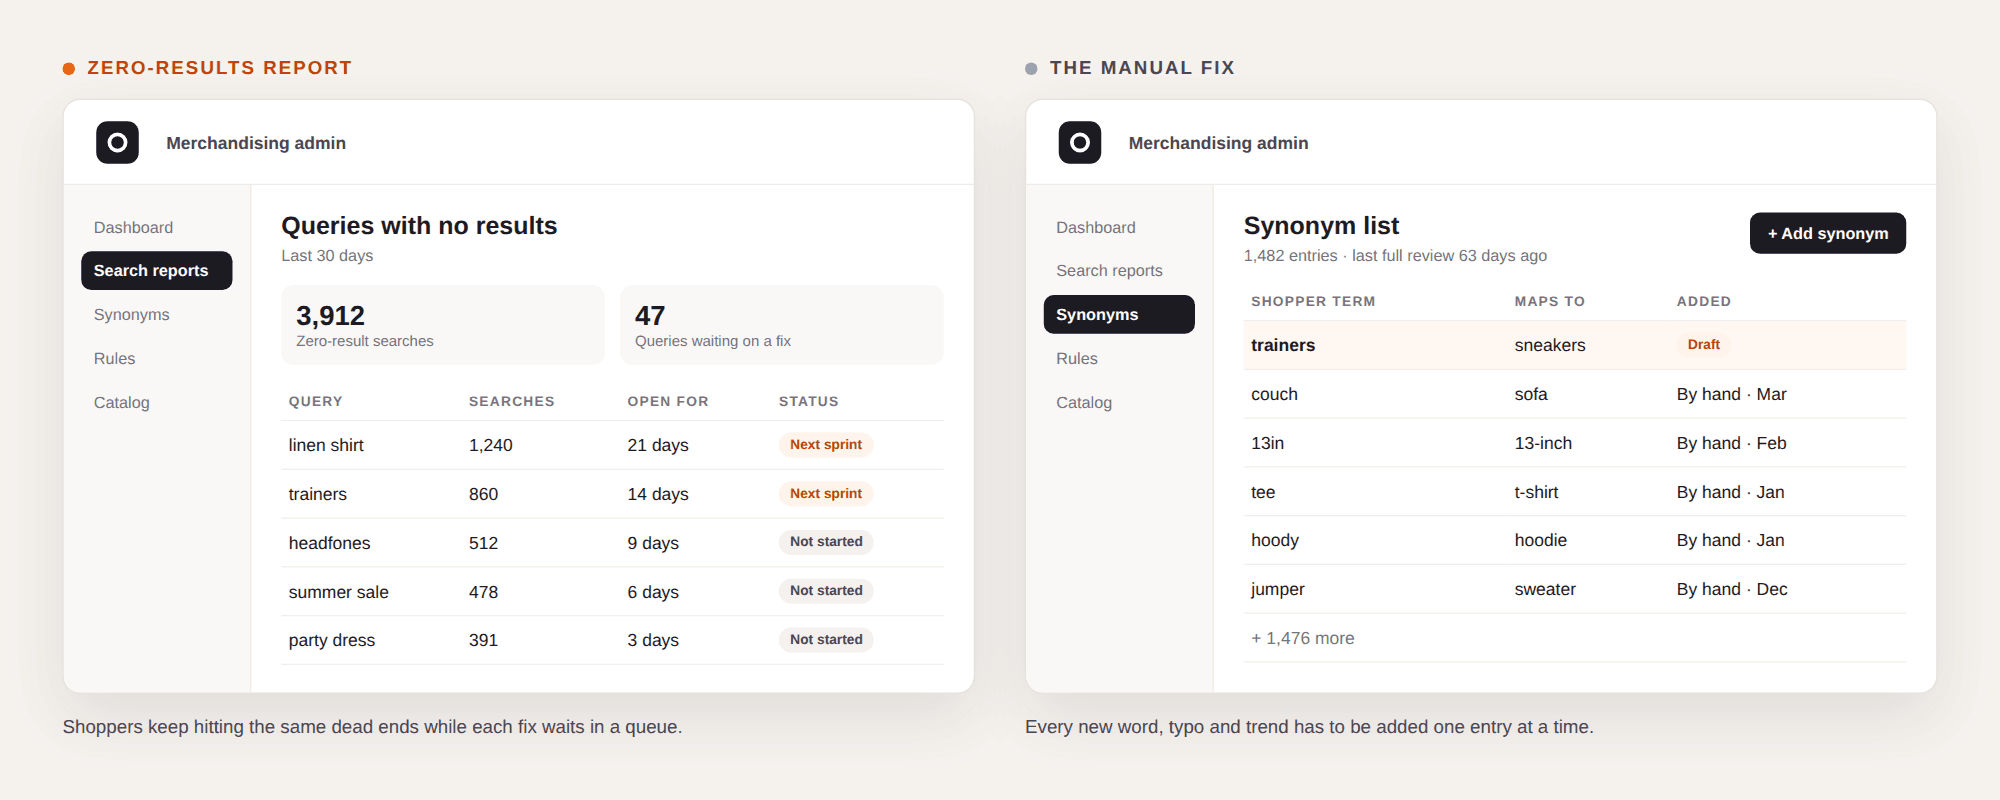Click the QUERY column header

(x=315, y=401)
